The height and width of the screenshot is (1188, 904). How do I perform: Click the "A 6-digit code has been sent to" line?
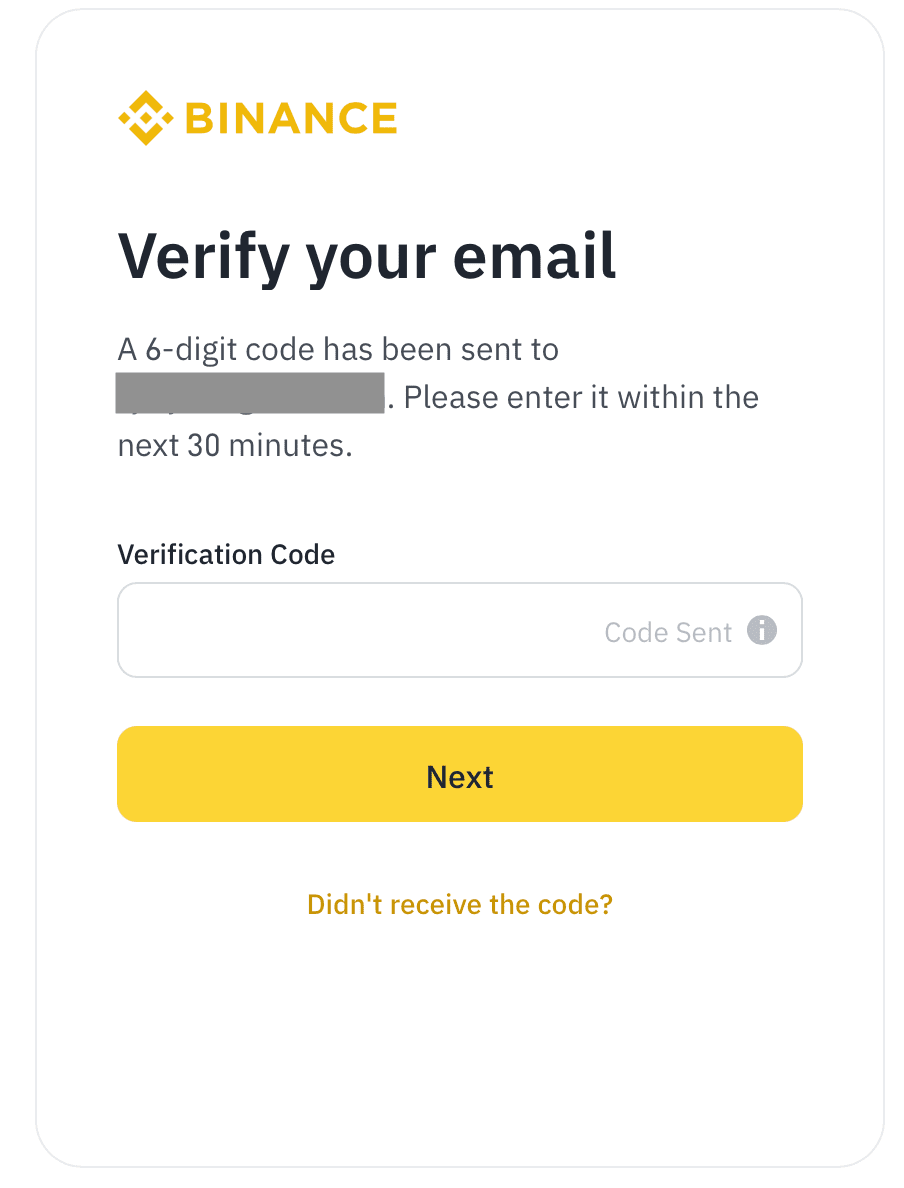338,350
